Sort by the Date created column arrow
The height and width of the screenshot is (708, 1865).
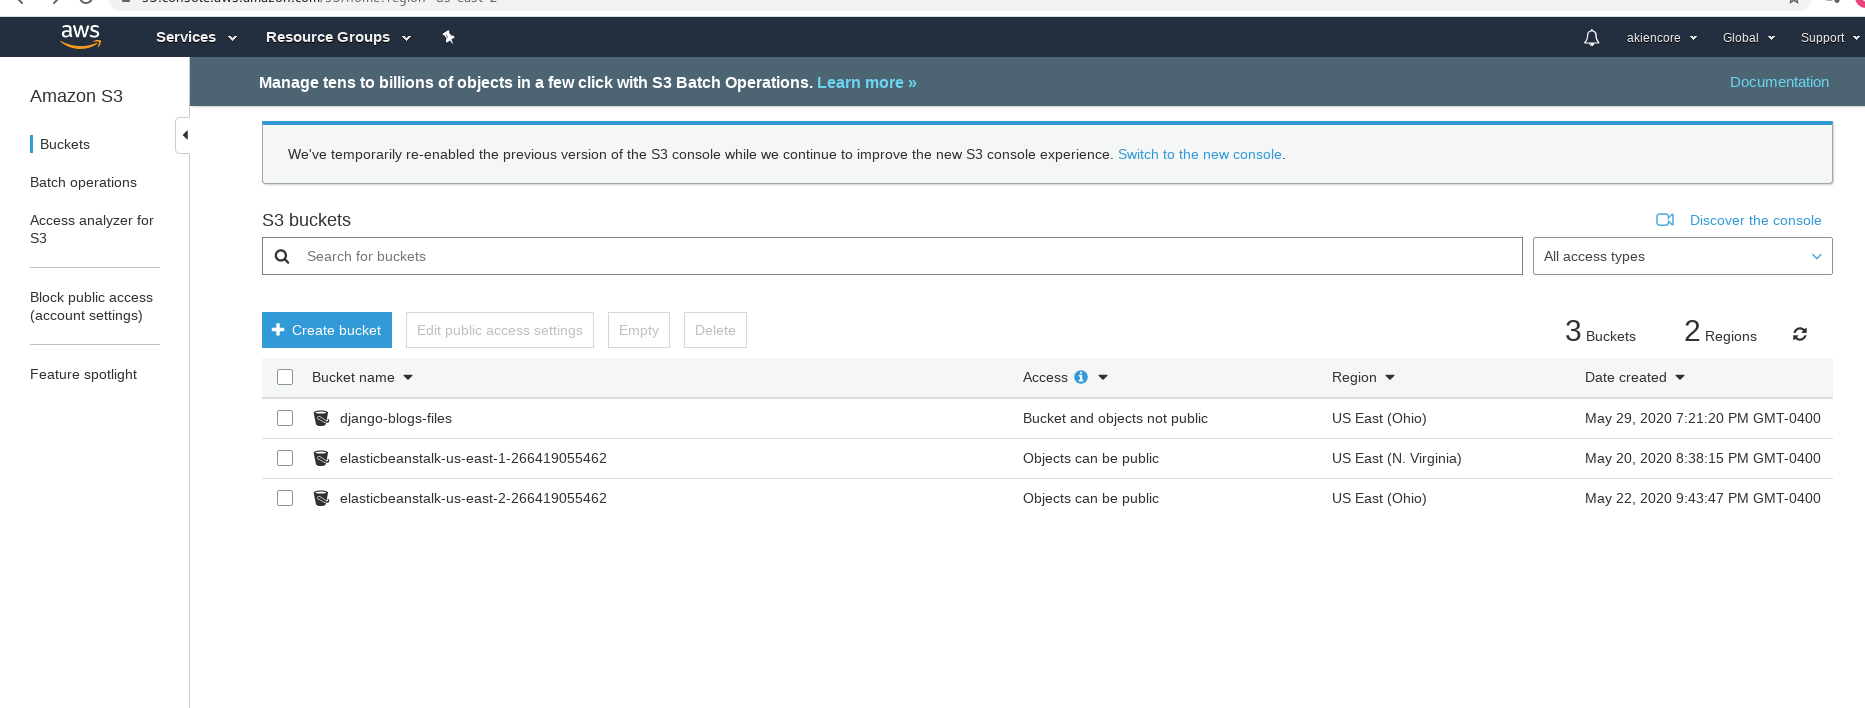(1680, 377)
